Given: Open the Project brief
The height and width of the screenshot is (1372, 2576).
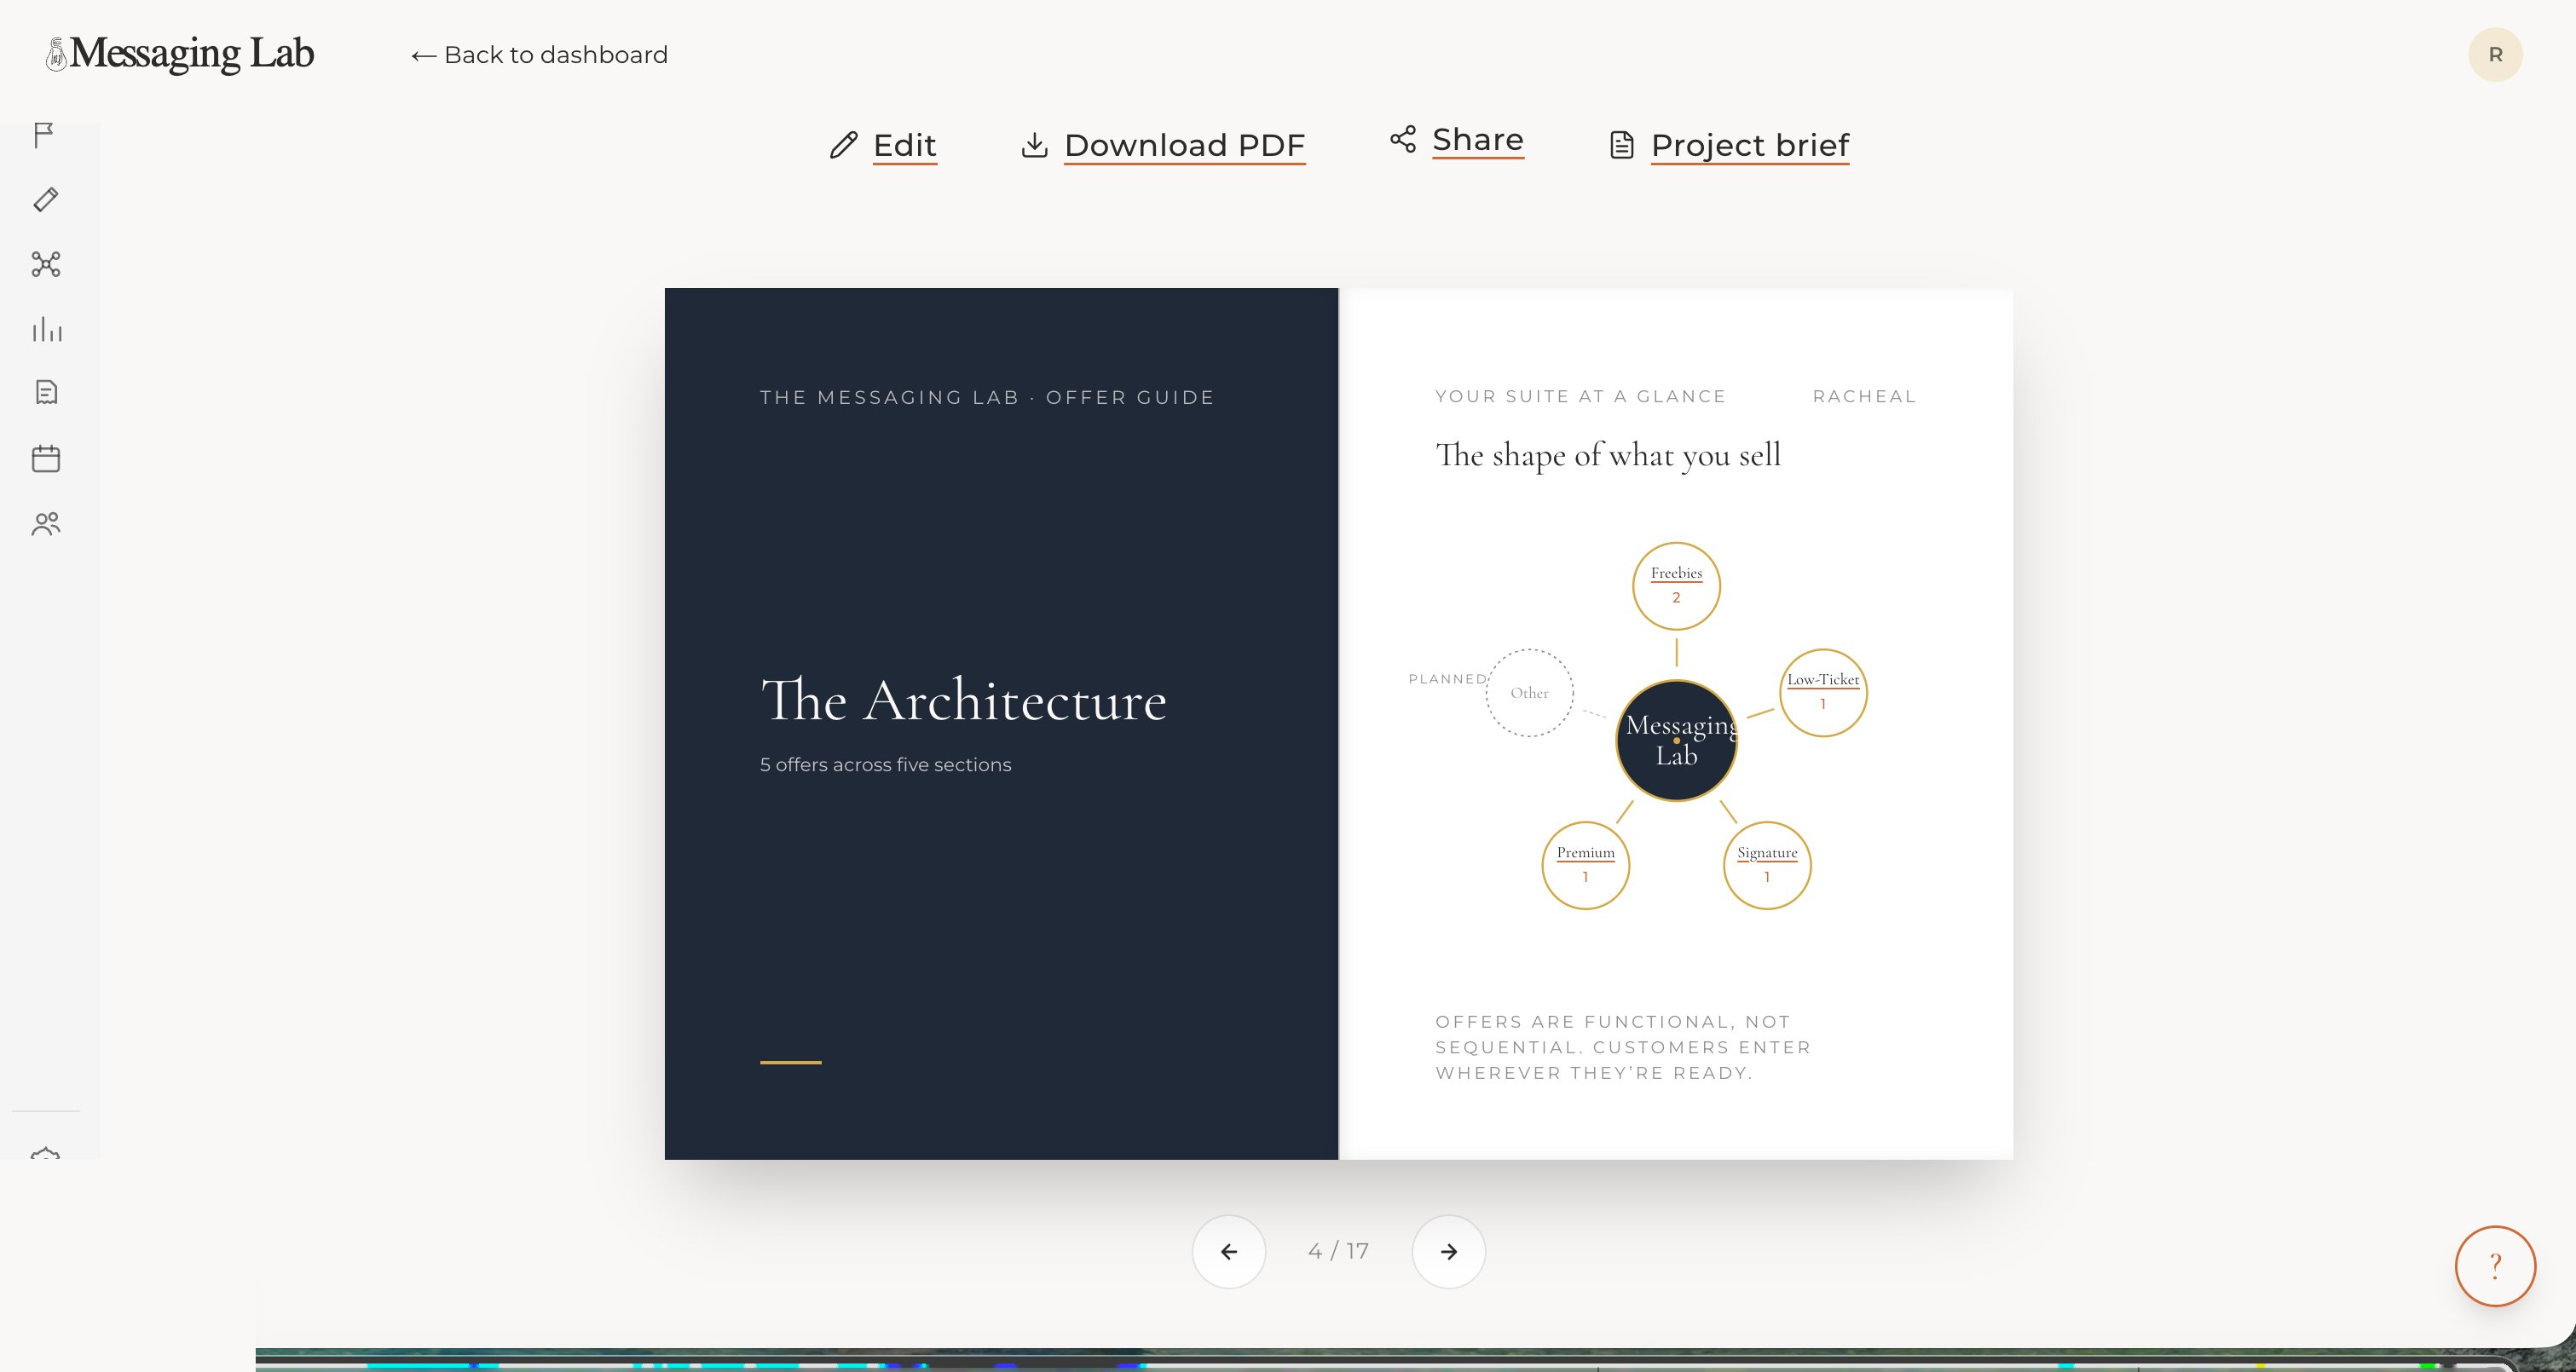Looking at the screenshot, I should (x=1729, y=145).
